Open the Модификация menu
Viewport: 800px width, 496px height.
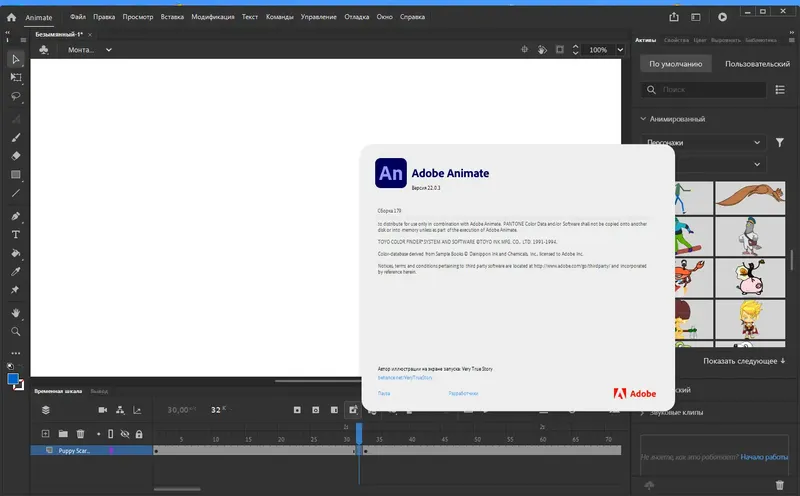click(213, 17)
